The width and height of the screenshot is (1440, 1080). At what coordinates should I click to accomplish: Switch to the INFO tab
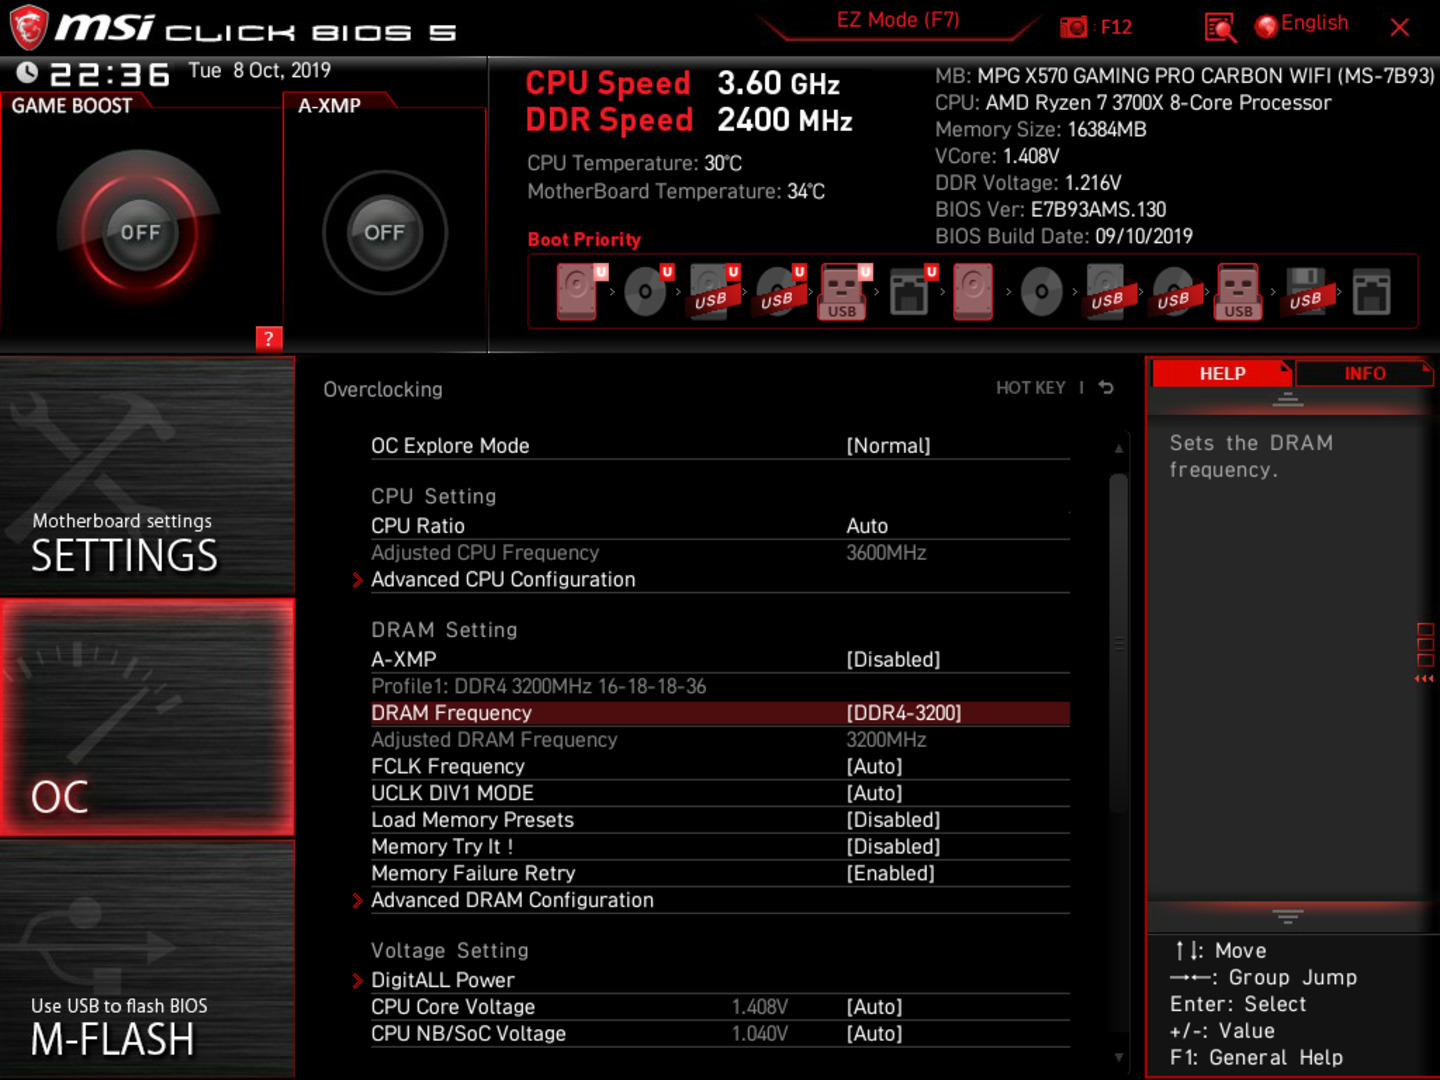pos(1364,373)
